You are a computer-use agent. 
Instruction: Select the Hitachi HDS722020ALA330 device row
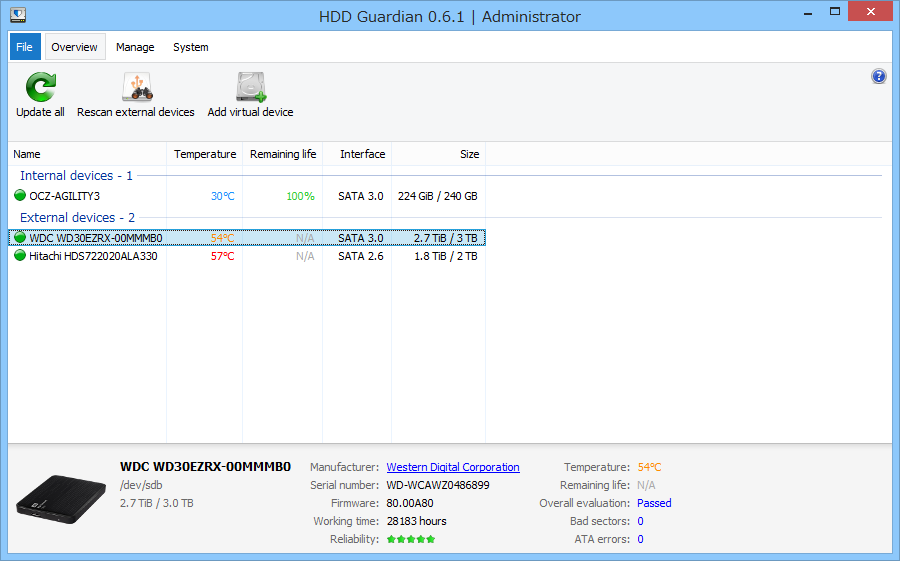tap(247, 256)
